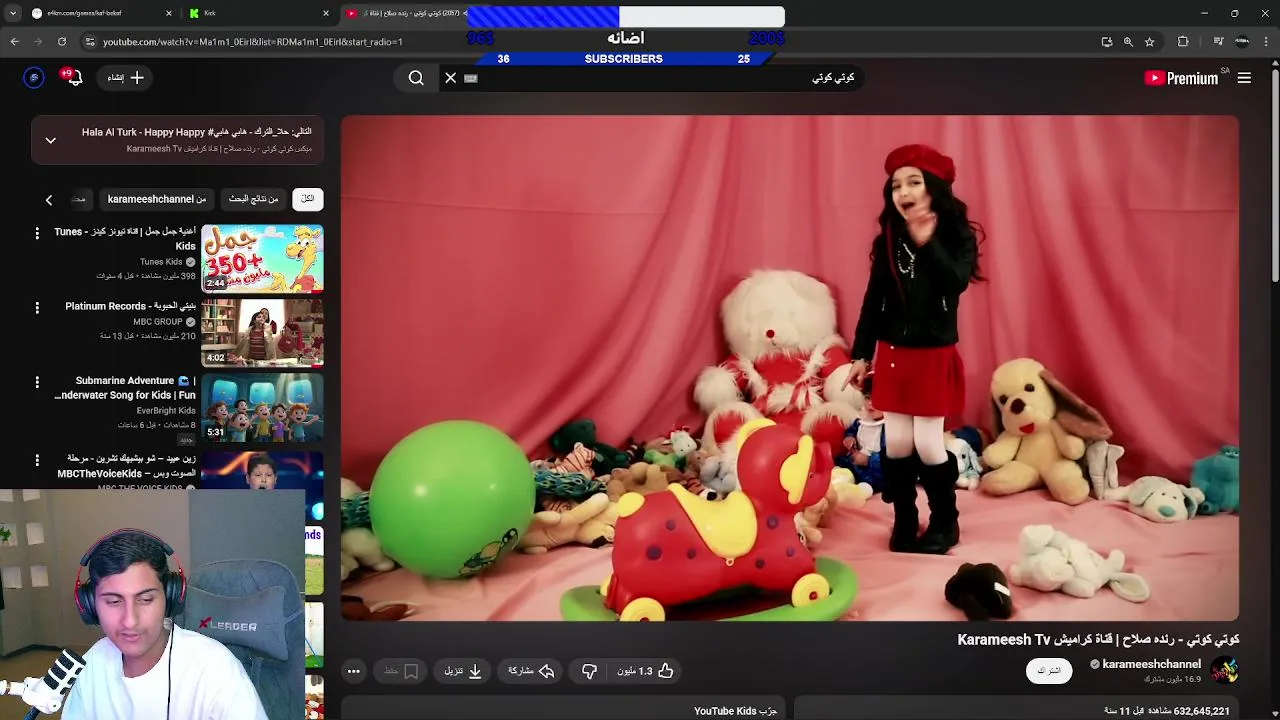Click the install app icon in address bar
This screenshot has height=720, width=1280.
[x=1106, y=42]
